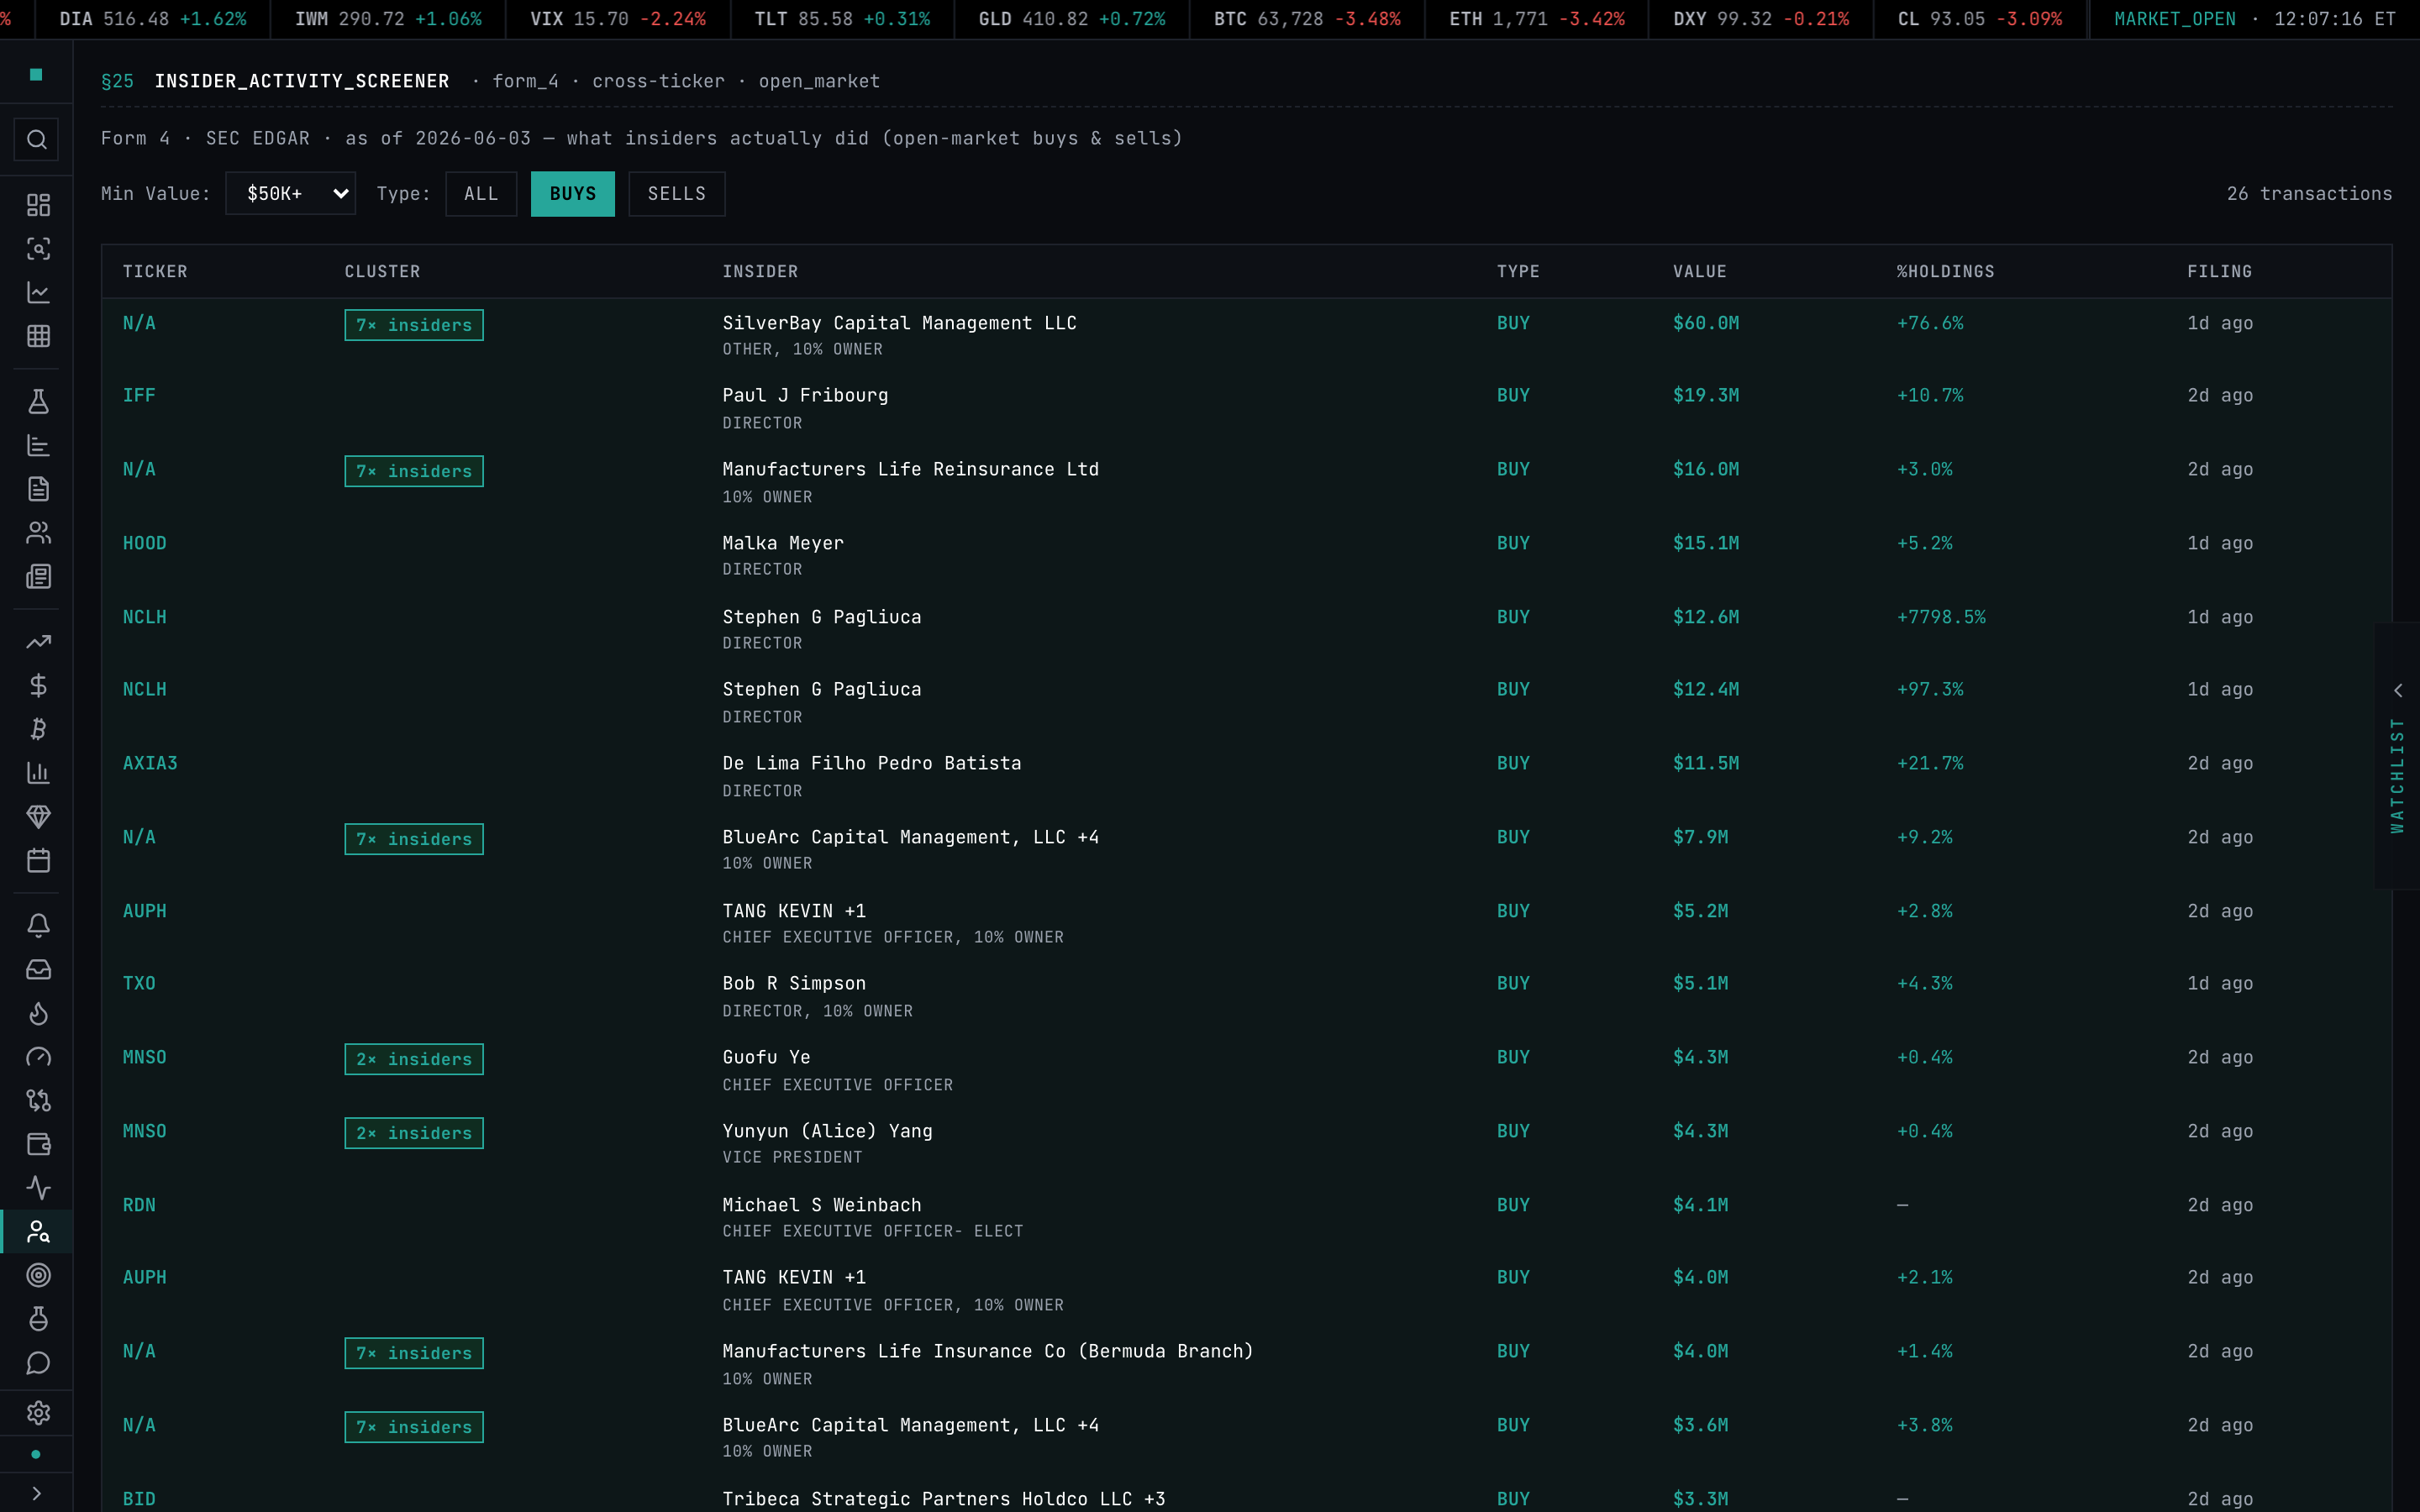Sort by the FILING column header
Screen dimensions: 2420x1512
pyautogui.click(x=2220, y=272)
